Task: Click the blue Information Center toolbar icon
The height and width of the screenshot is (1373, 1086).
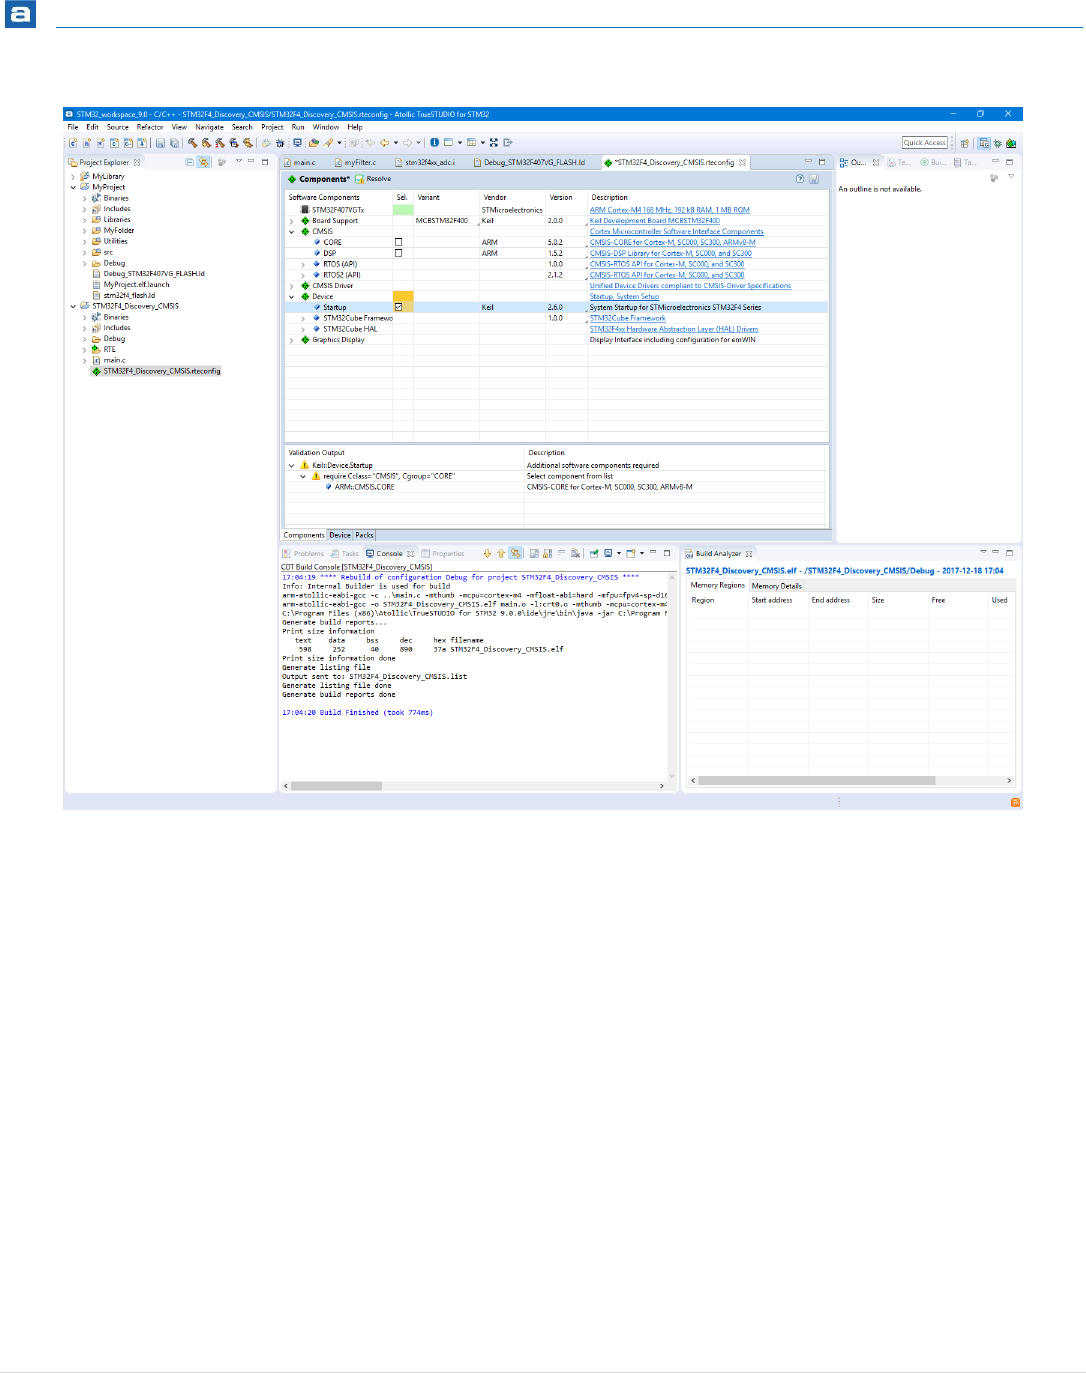Action: pos(434,143)
